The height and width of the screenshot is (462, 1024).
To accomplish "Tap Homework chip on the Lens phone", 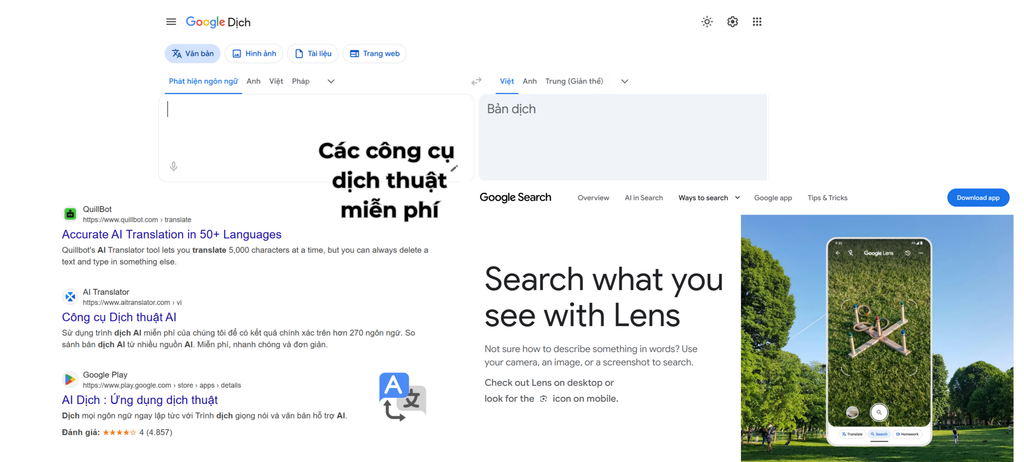I will point(908,434).
